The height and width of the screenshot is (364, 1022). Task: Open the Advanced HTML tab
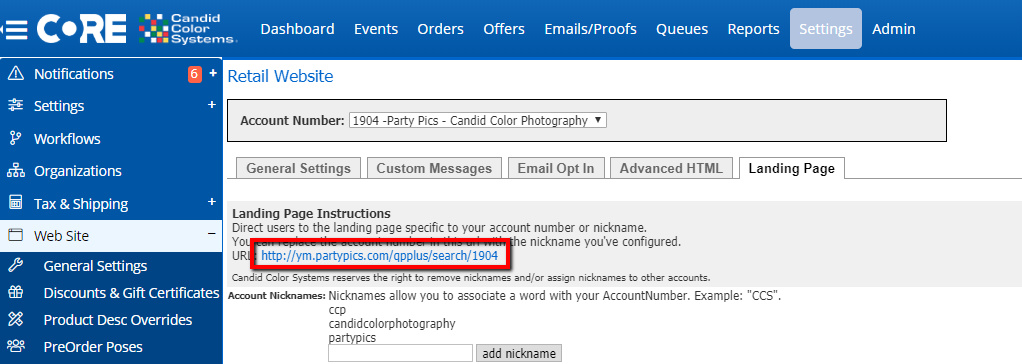click(x=671, y=168)
